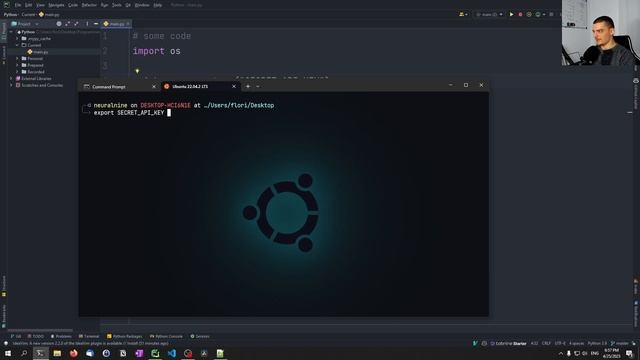Open the Code menu
The width and height of the screenshot is (640, 360).
tap(73, 5)
